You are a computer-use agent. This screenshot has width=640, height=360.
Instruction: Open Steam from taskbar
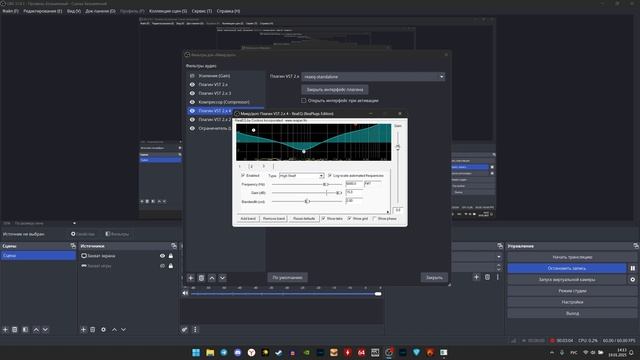[279, 352]
